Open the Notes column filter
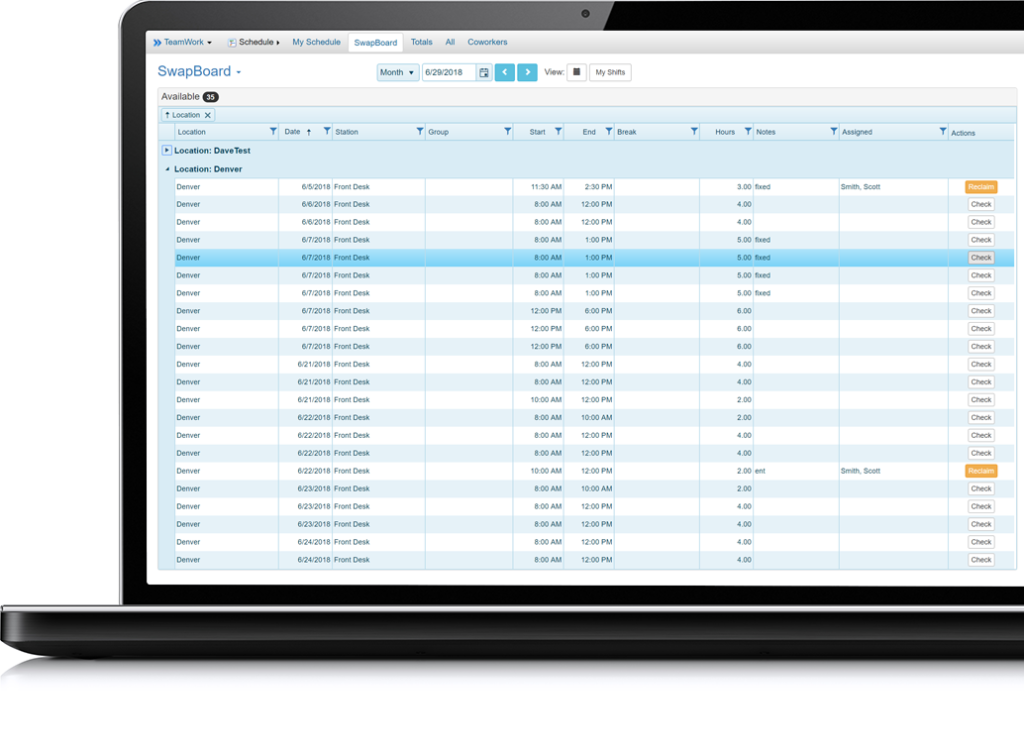This screenshot has height=752, width=1024. coord(833,131)
